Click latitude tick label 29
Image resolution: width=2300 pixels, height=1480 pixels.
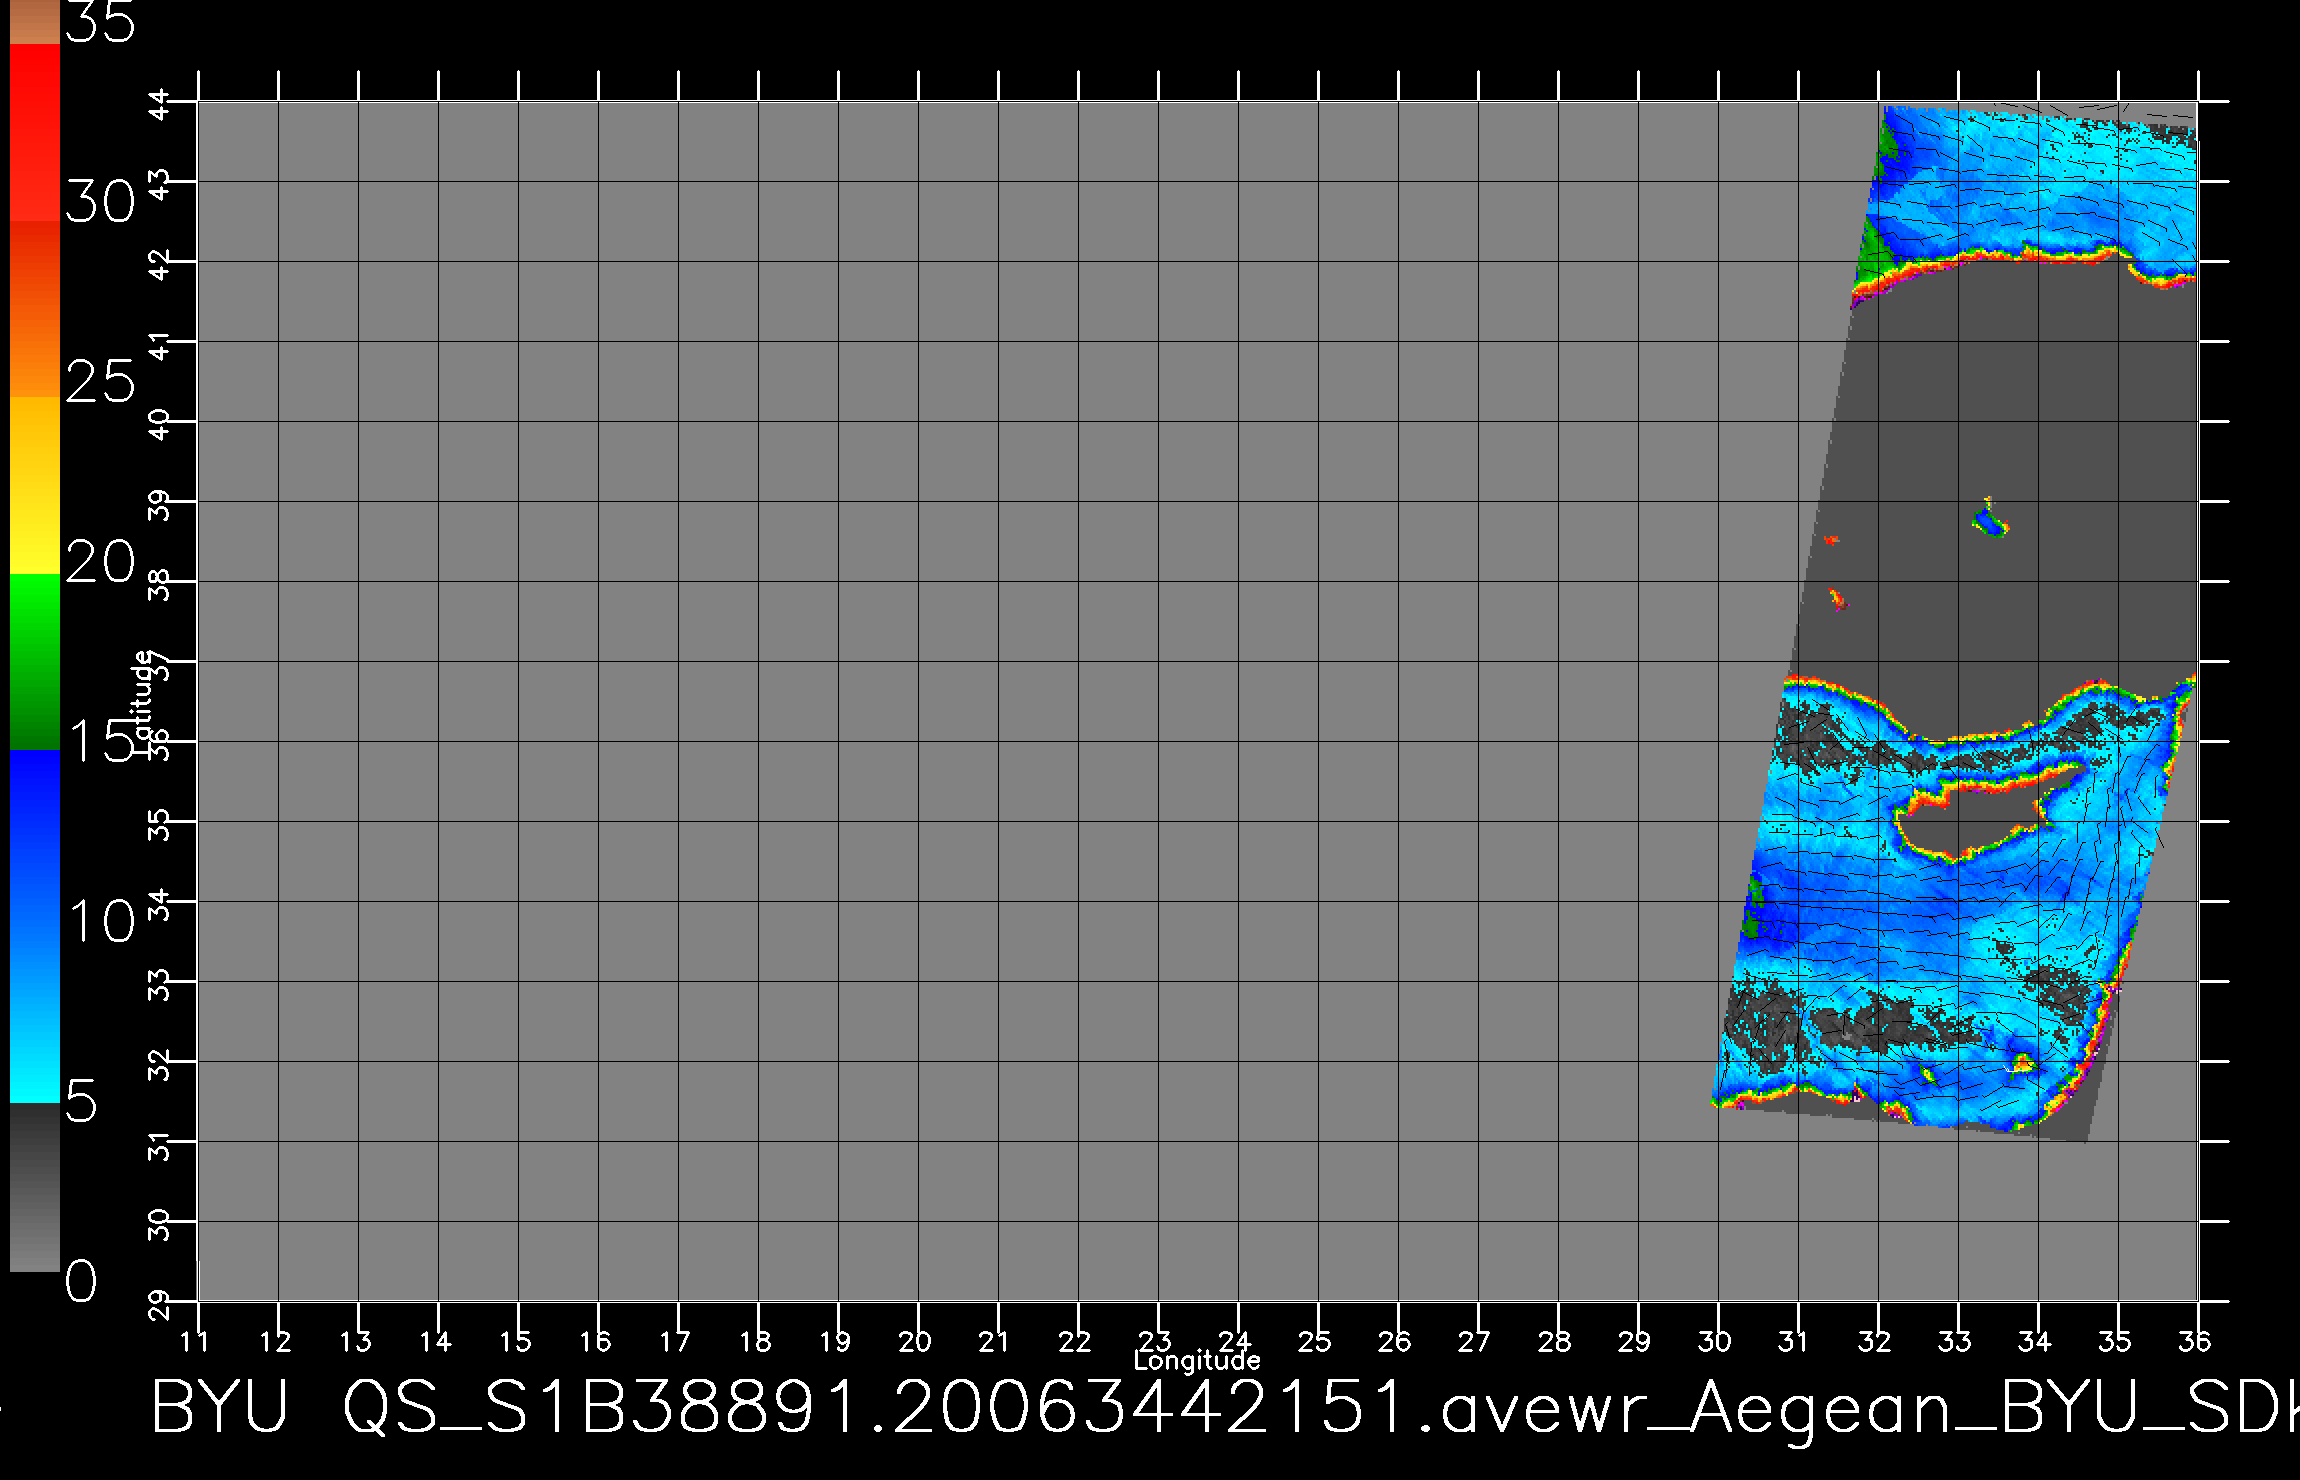click(161, 1305)
